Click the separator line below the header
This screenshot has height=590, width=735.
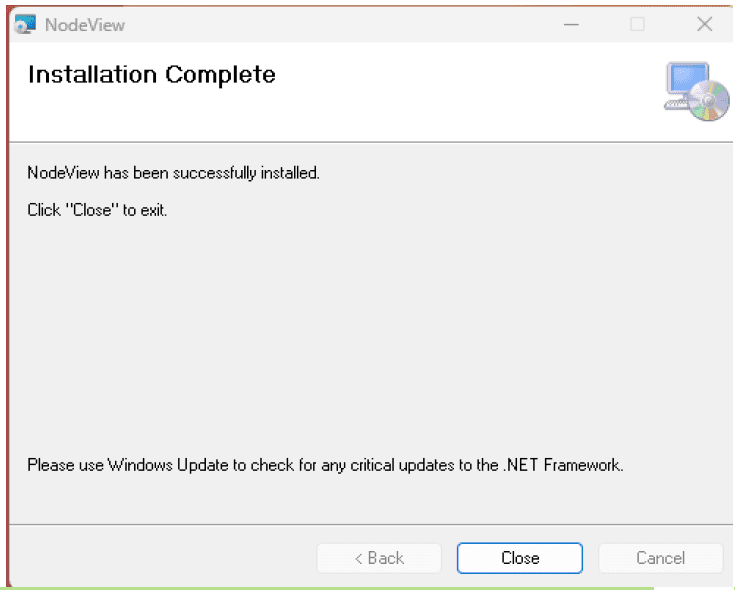click(370, 142)
